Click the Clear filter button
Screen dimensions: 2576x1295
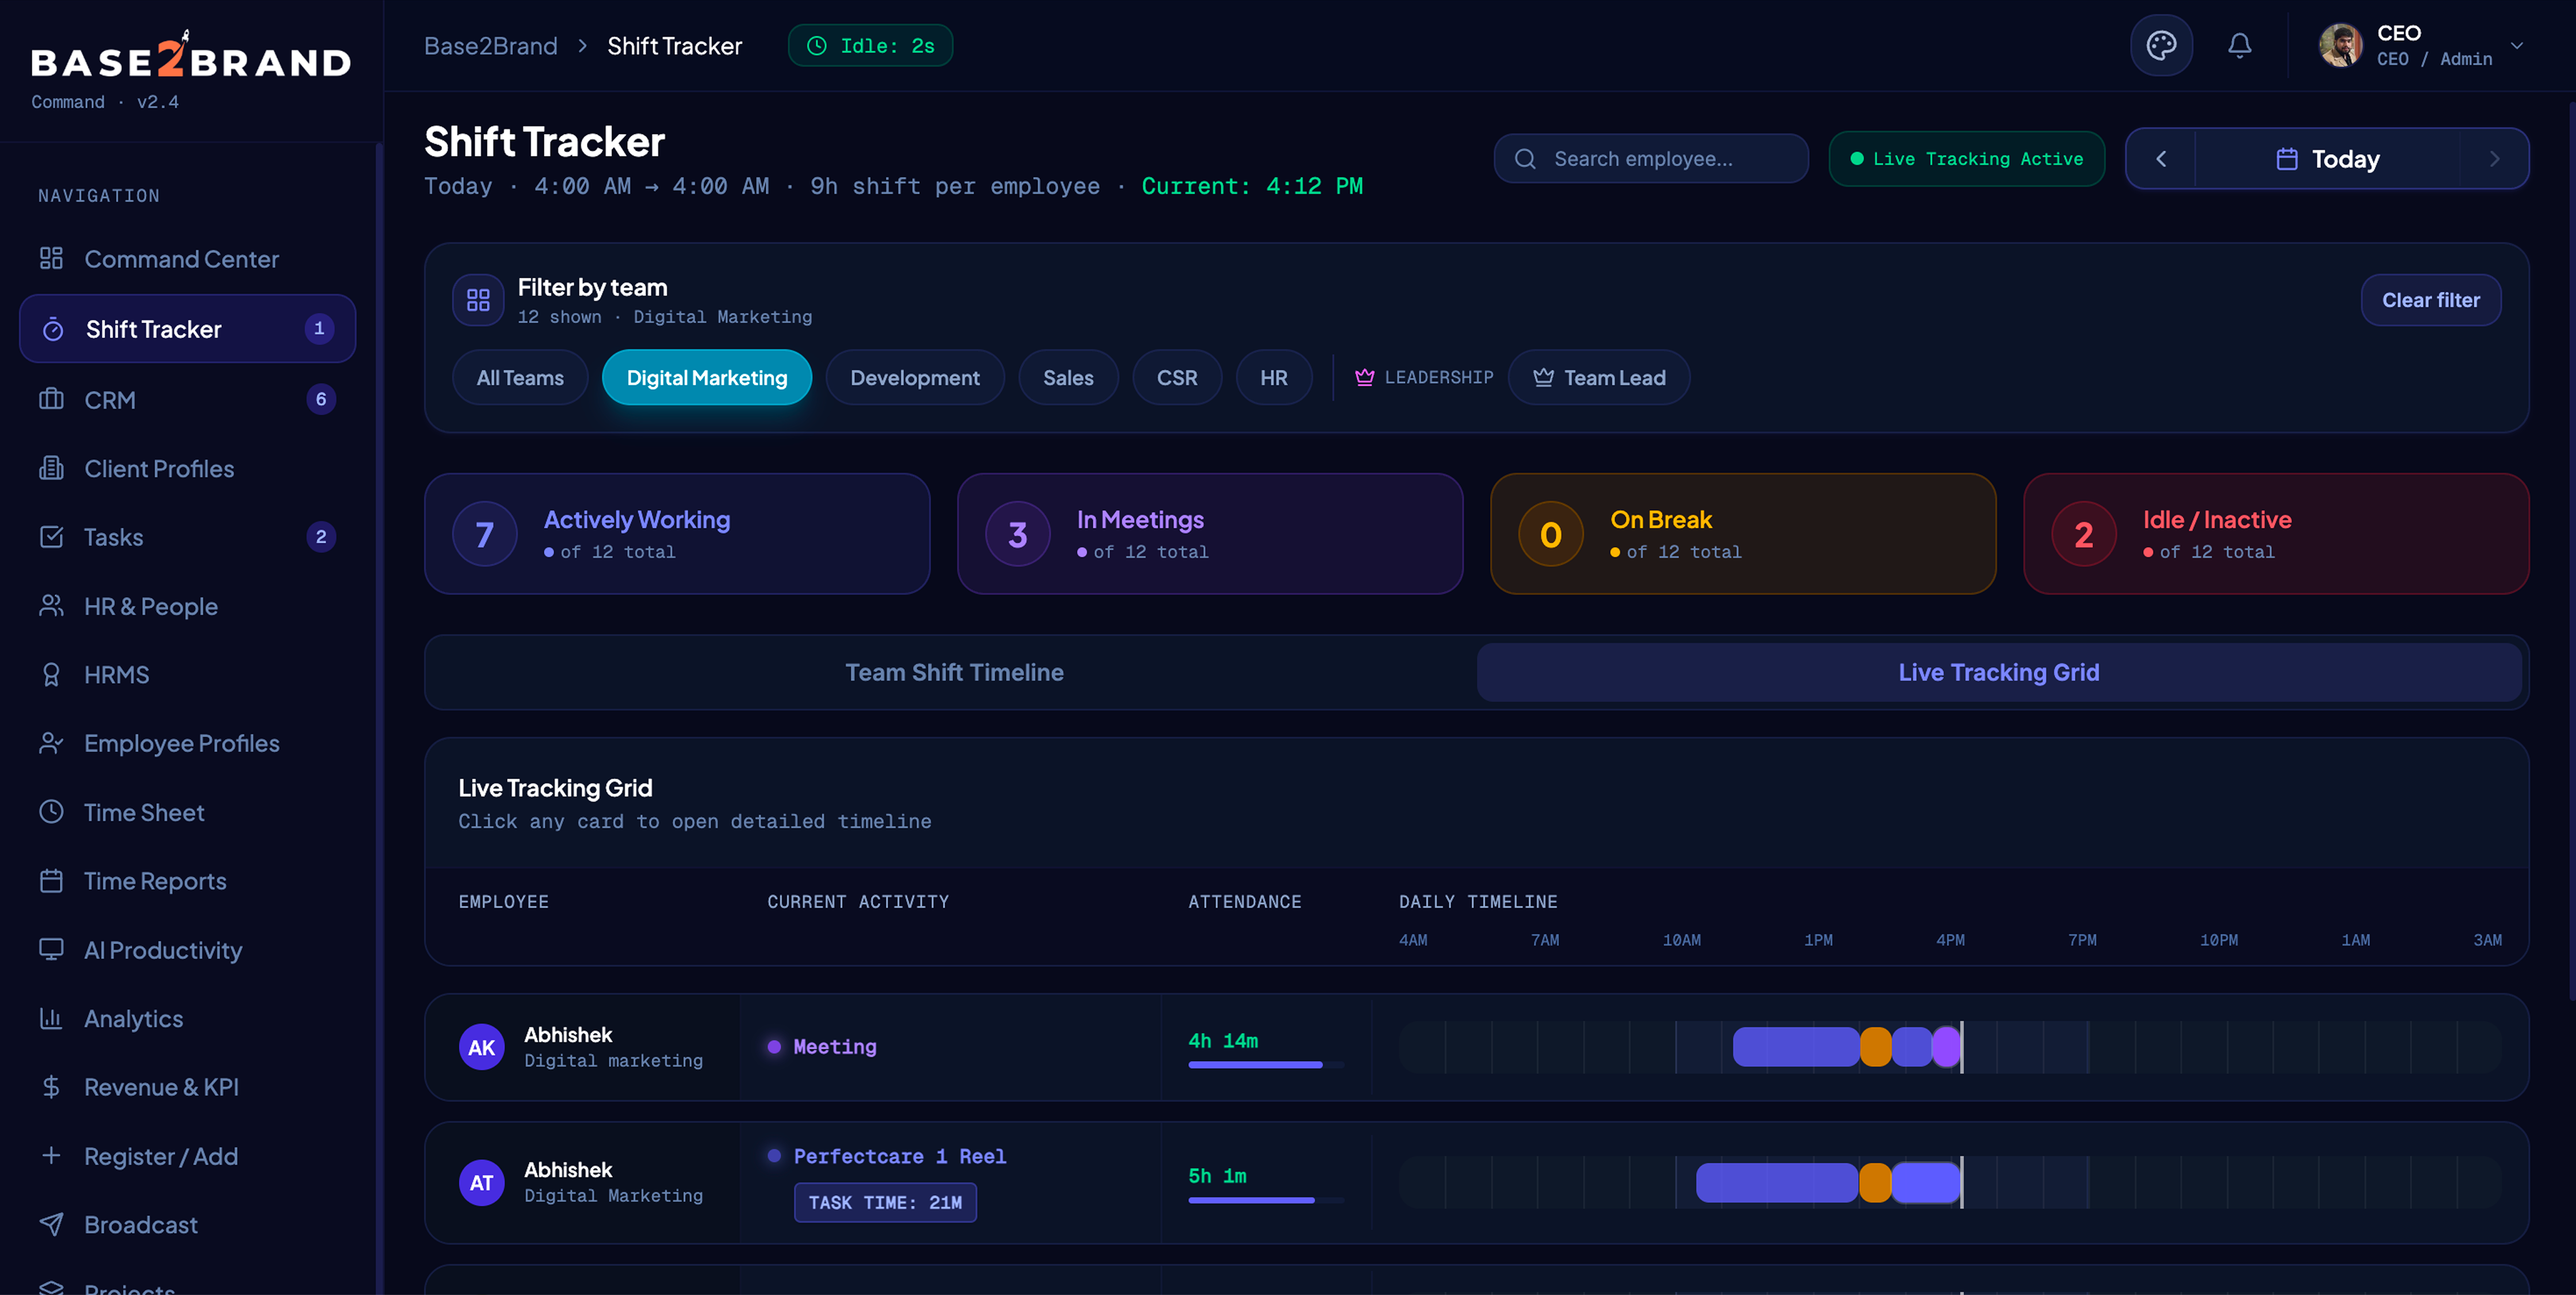click(2431, 300)
